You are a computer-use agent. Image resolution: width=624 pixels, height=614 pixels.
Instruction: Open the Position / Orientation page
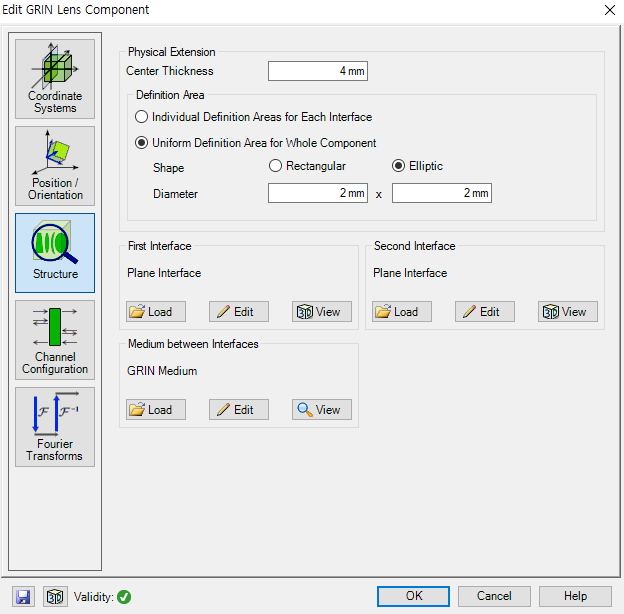coord(55,166)
